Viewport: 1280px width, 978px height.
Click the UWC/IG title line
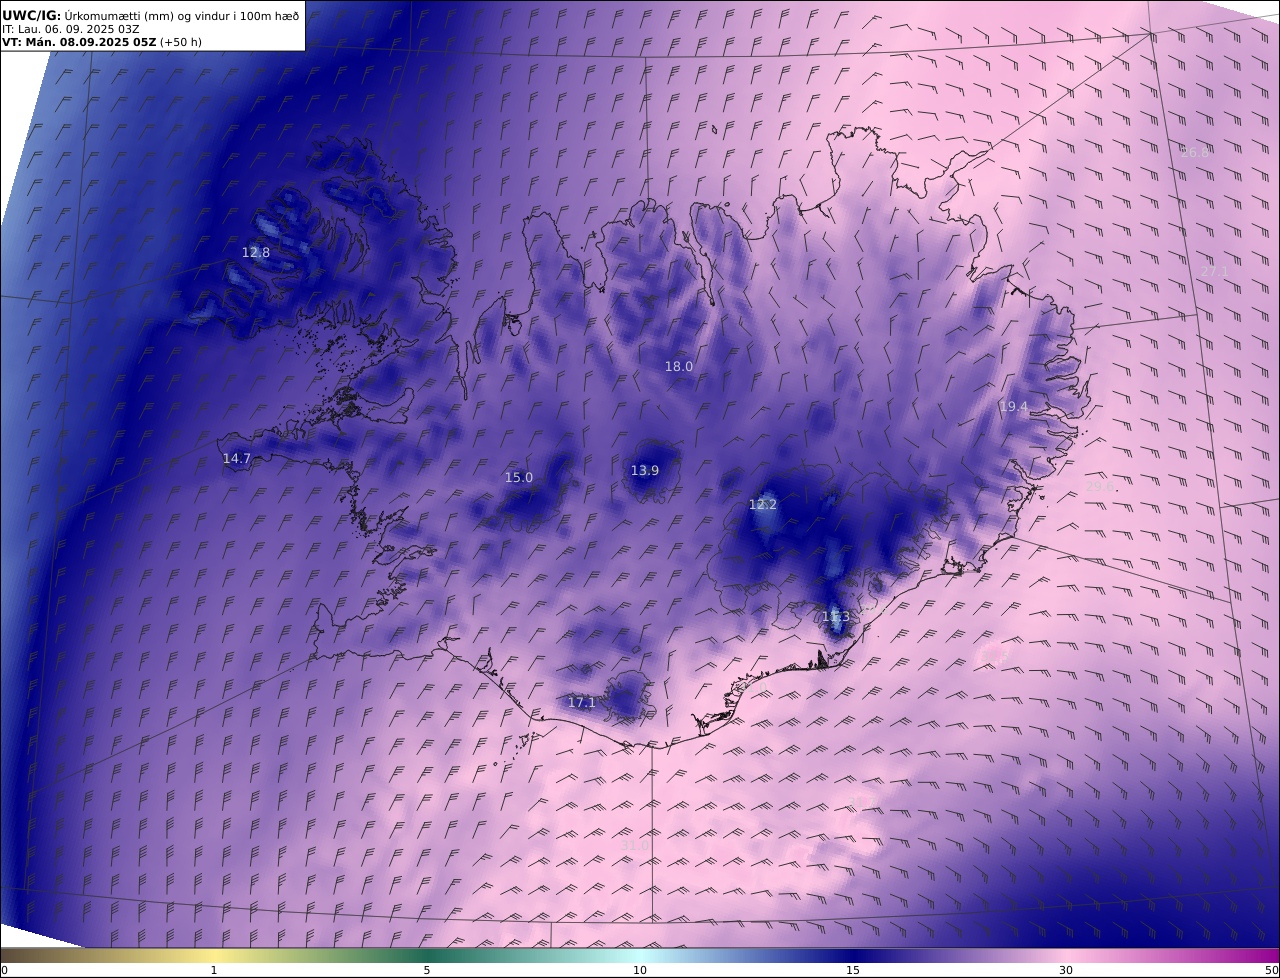150,15
